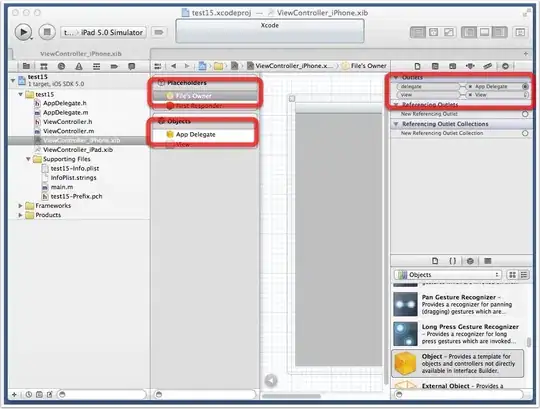Show the Attributes inspector
The height and width of the screenshot is (409, 540).
(470, 66)
